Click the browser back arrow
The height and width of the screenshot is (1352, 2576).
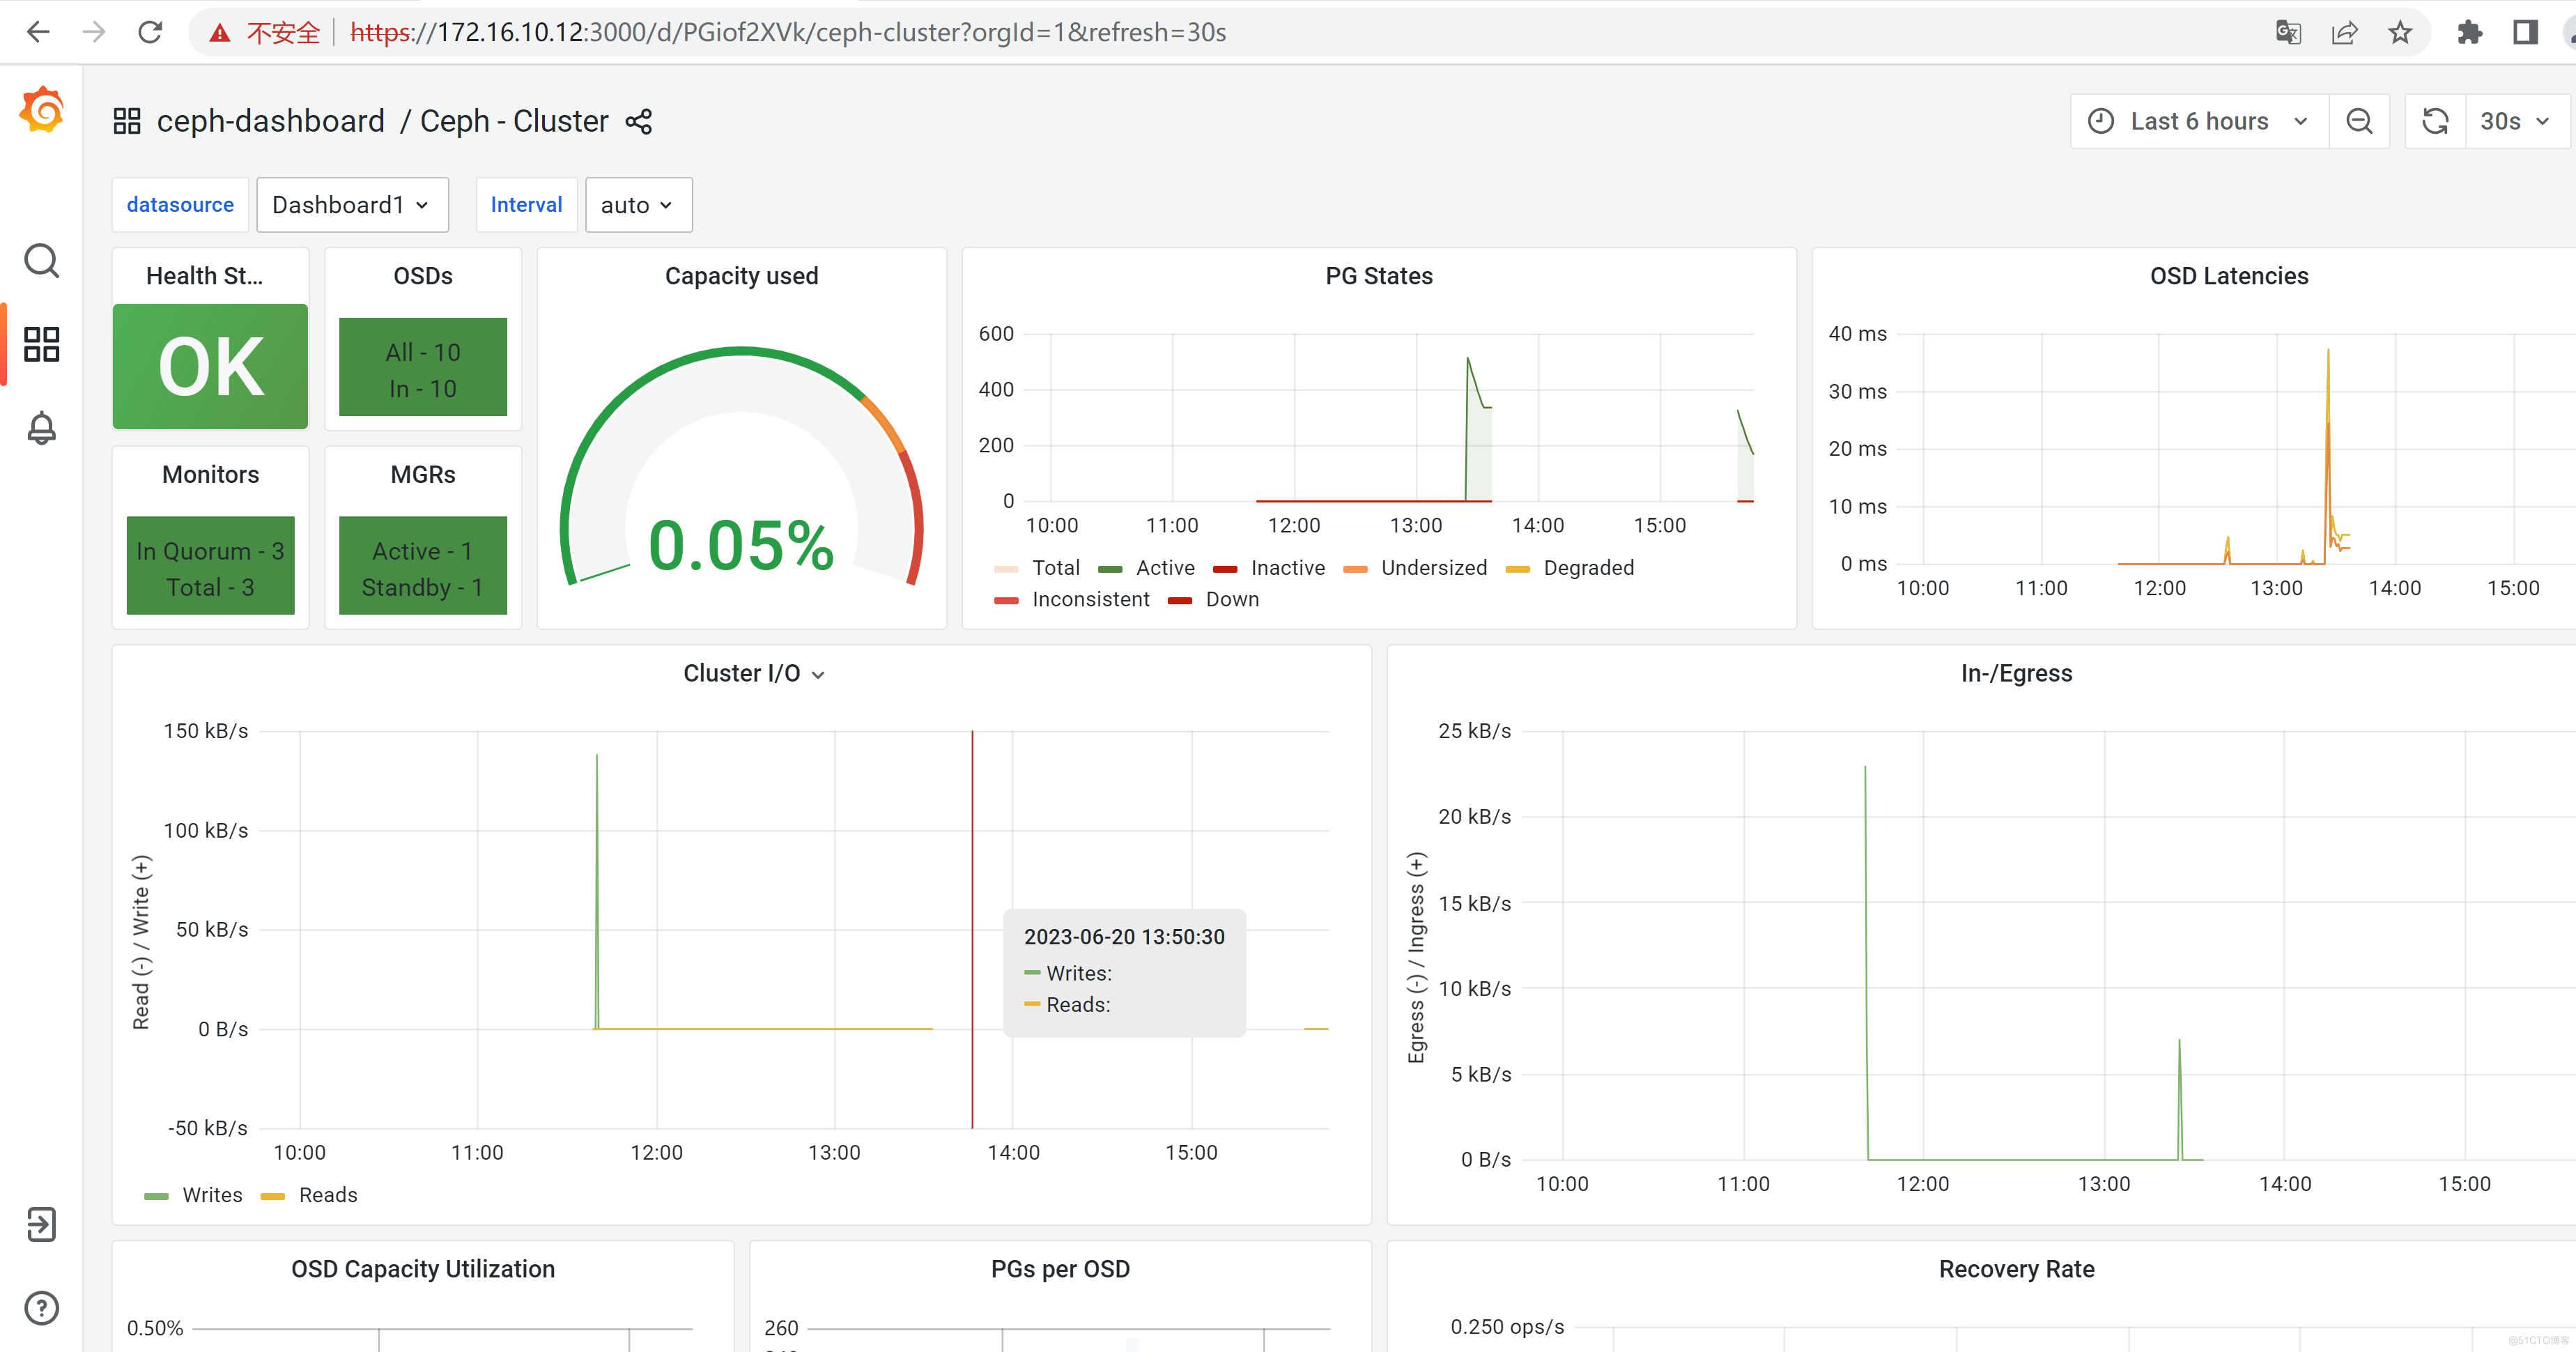pyautogui.click(x=38, y=32)
